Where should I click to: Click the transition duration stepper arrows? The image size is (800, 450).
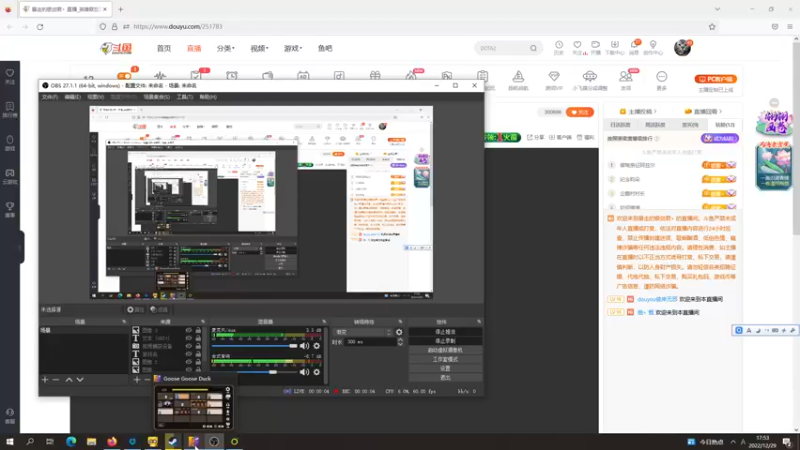tap(400, 342)
